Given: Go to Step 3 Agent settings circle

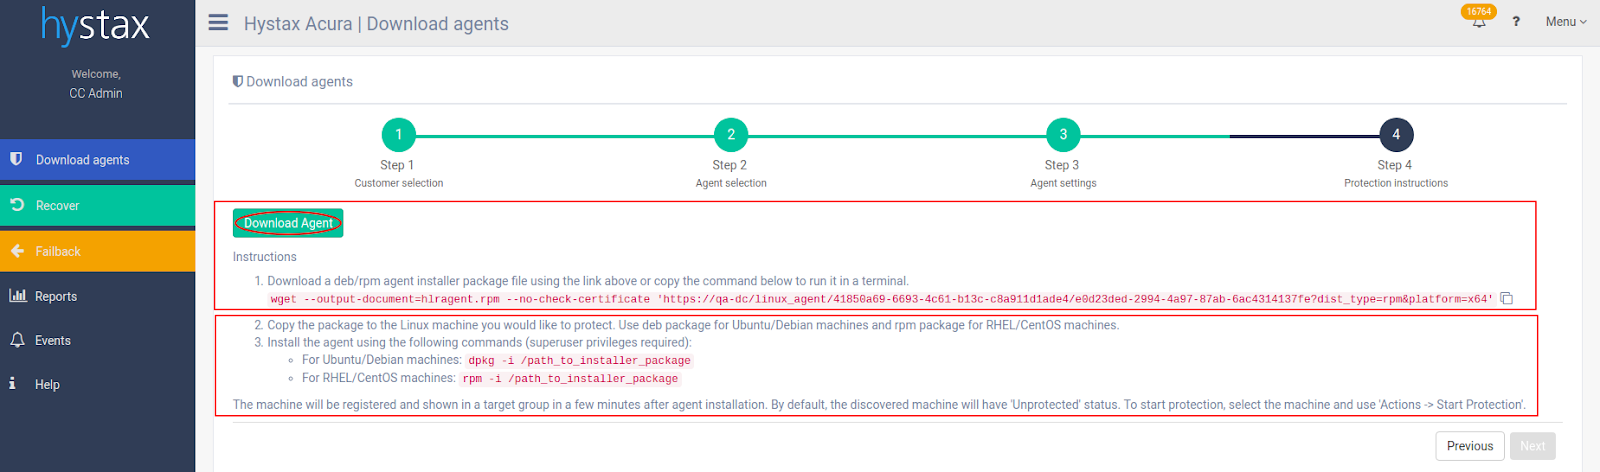Looking at the screenshot, I should (x=1063, y=135).
